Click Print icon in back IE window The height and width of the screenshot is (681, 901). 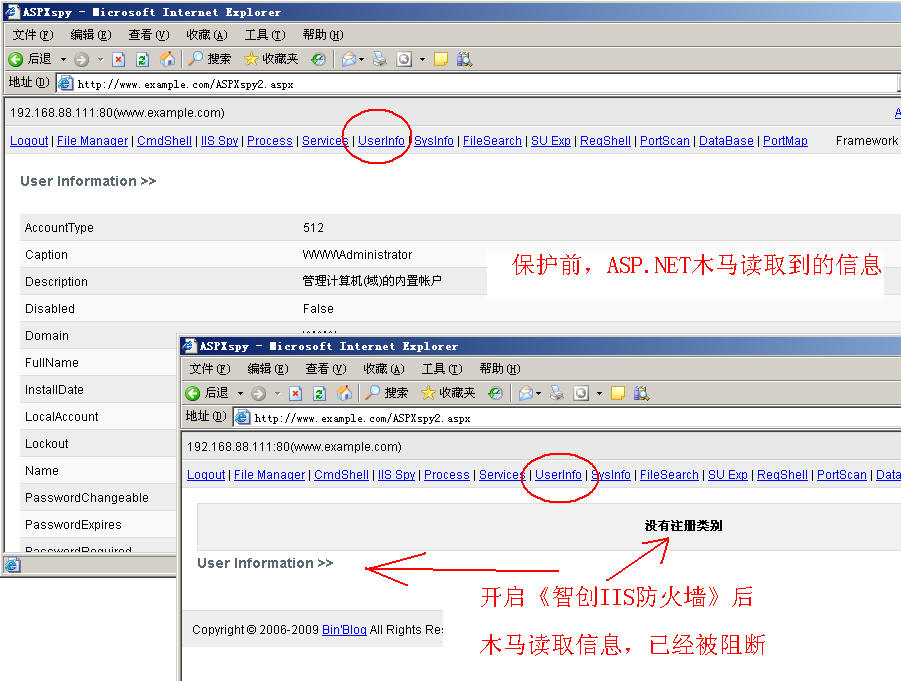[x=379, y=59]
